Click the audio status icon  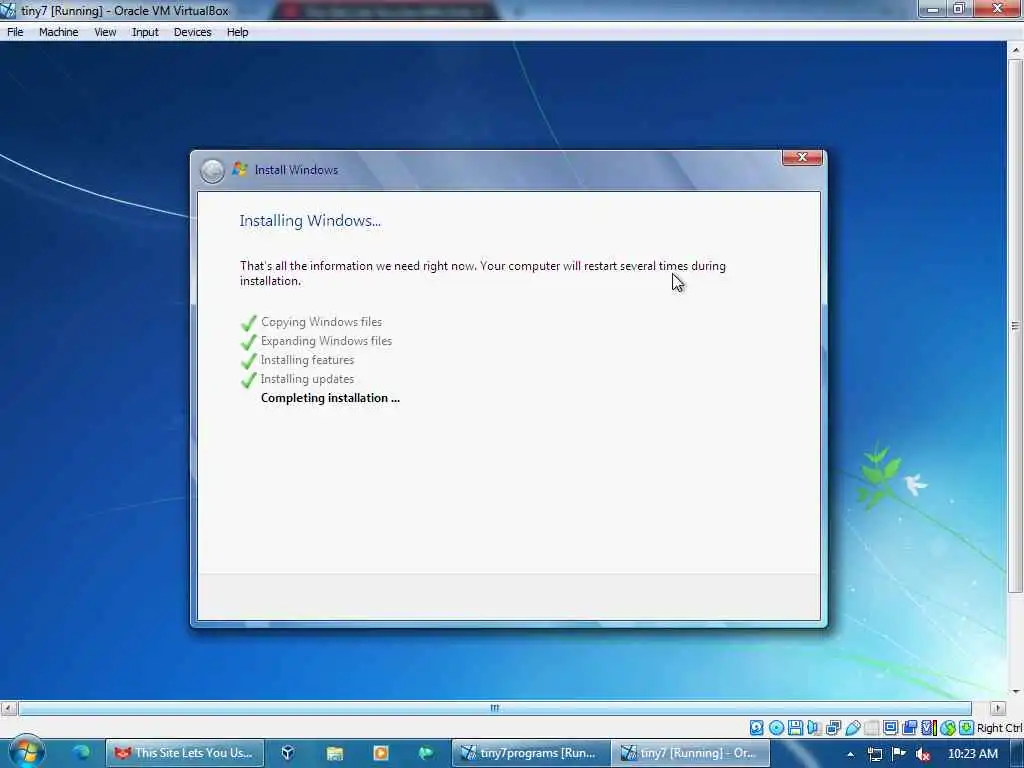click(x=814, y=728)
